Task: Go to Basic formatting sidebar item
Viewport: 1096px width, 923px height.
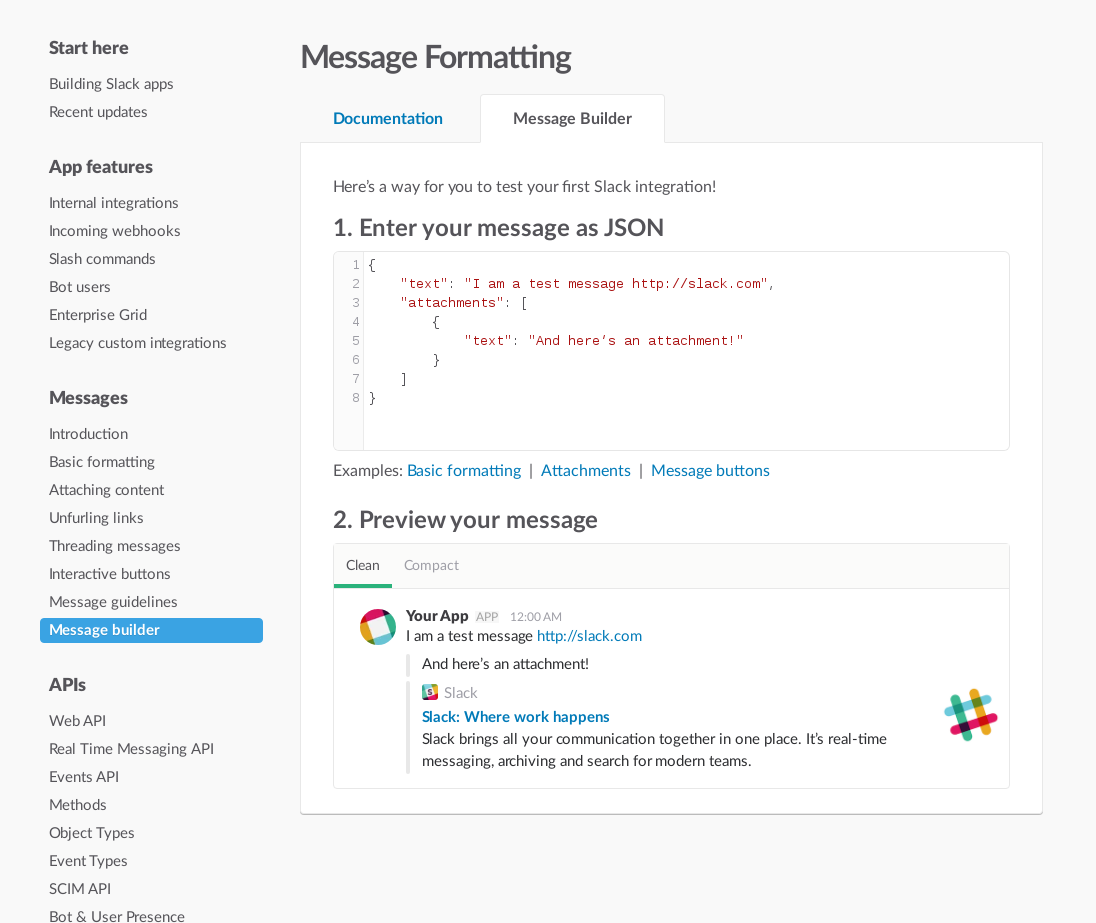Action: point(102,462)
